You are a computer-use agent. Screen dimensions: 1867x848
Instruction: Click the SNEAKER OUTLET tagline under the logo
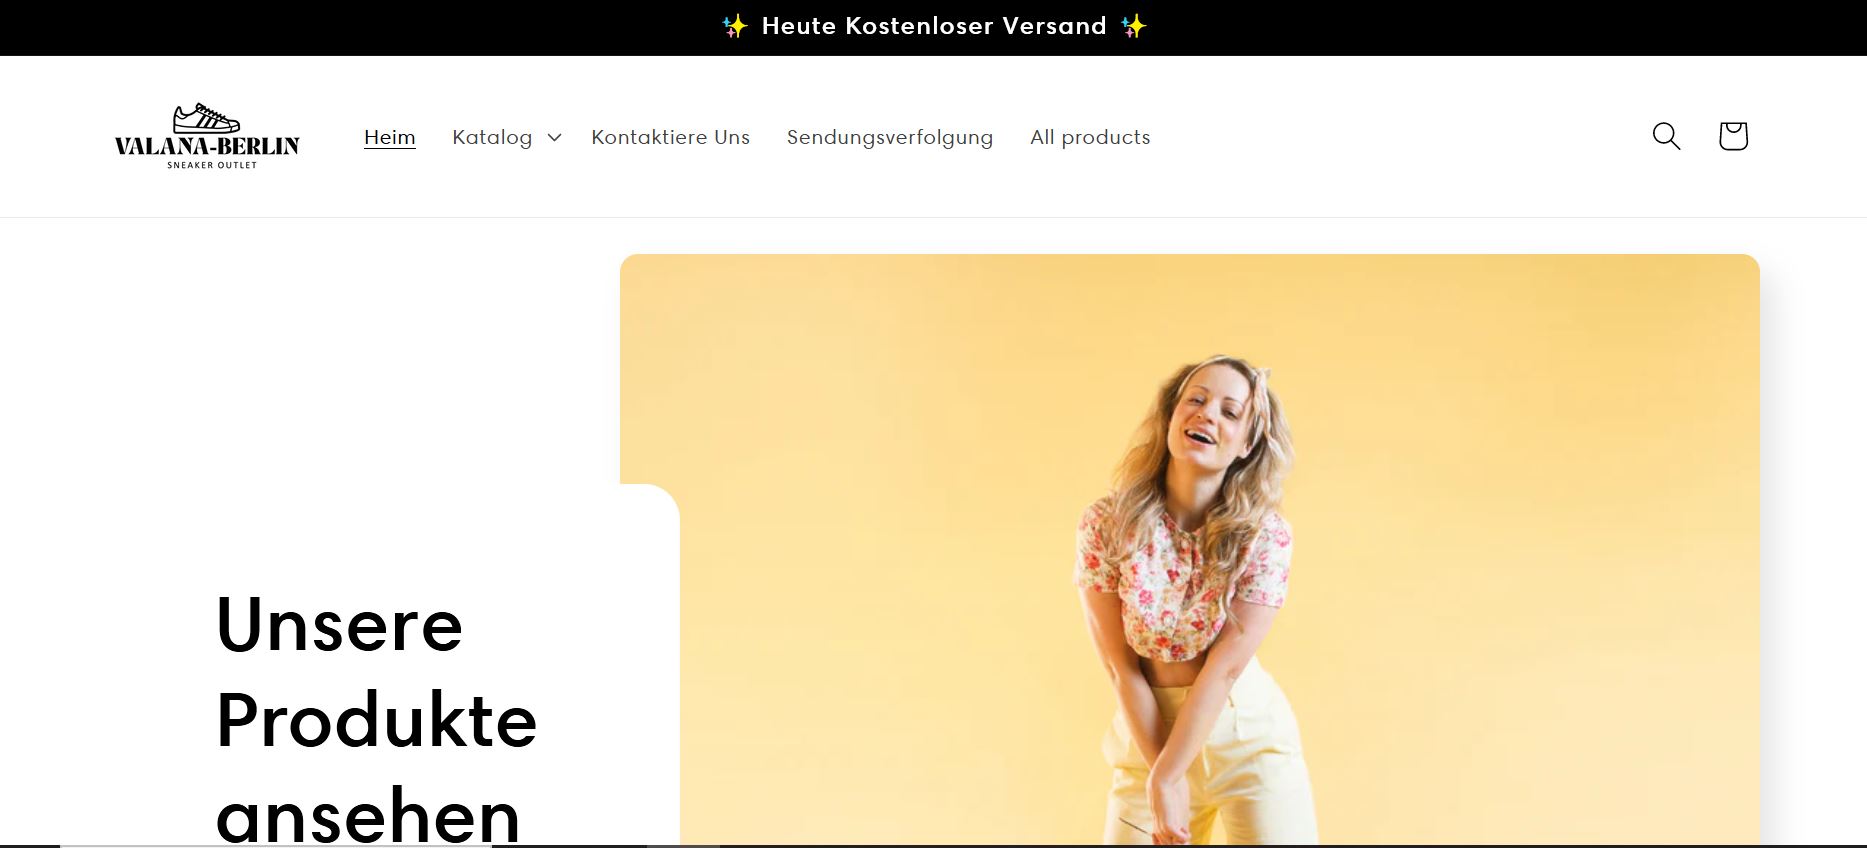pos(212,165)
